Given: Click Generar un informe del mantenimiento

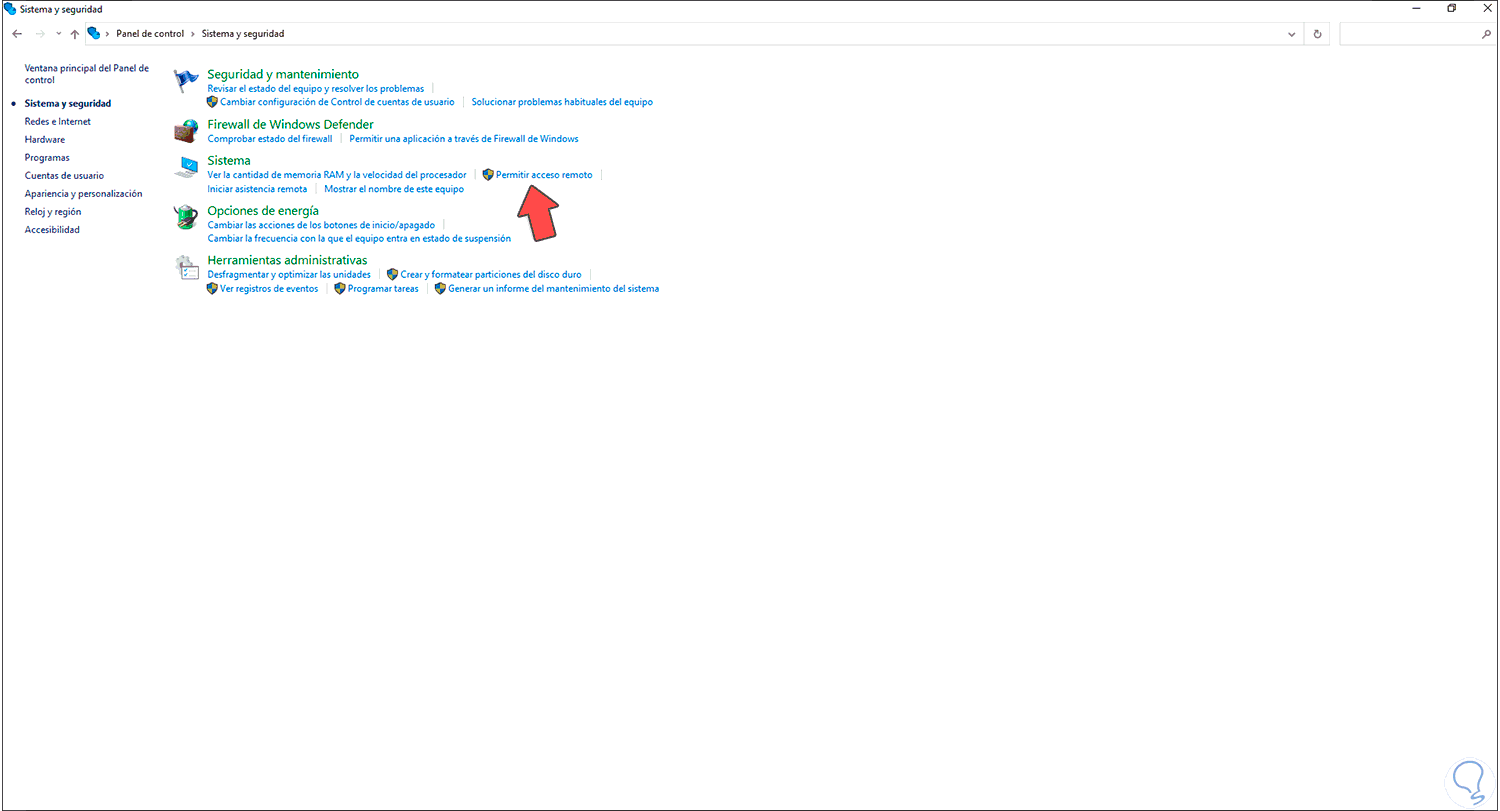Looking at the screenshot, I should click(554, 289).
